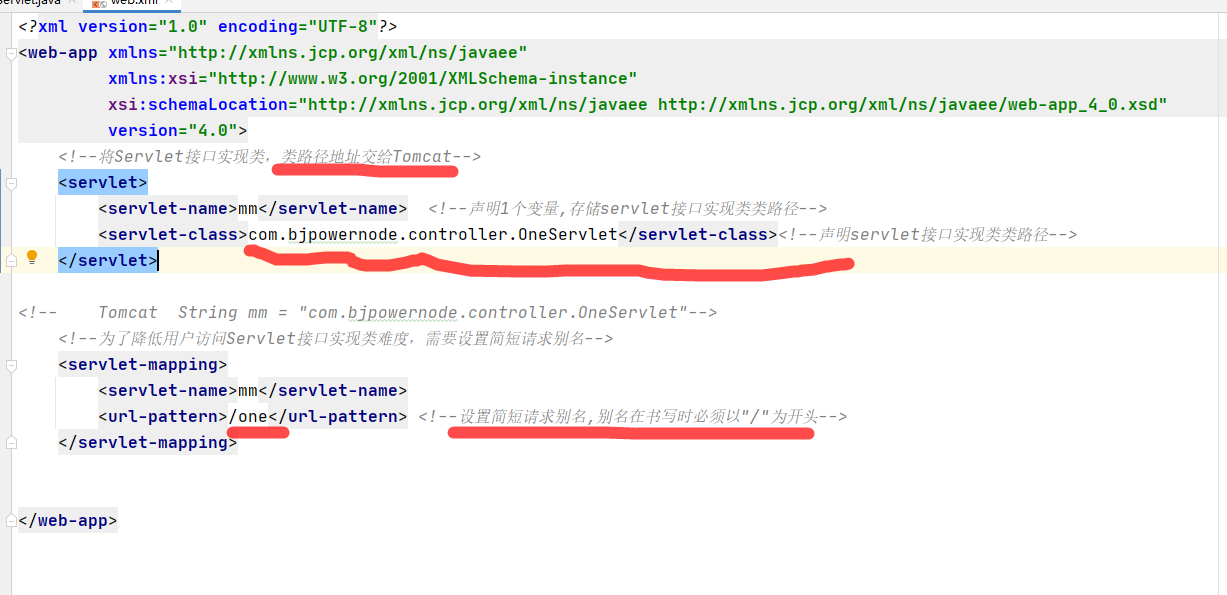Click the xsi:schemaLocation attribute name
The width and height of the screenshot is (1227, 595).
(x=198, y=104)
